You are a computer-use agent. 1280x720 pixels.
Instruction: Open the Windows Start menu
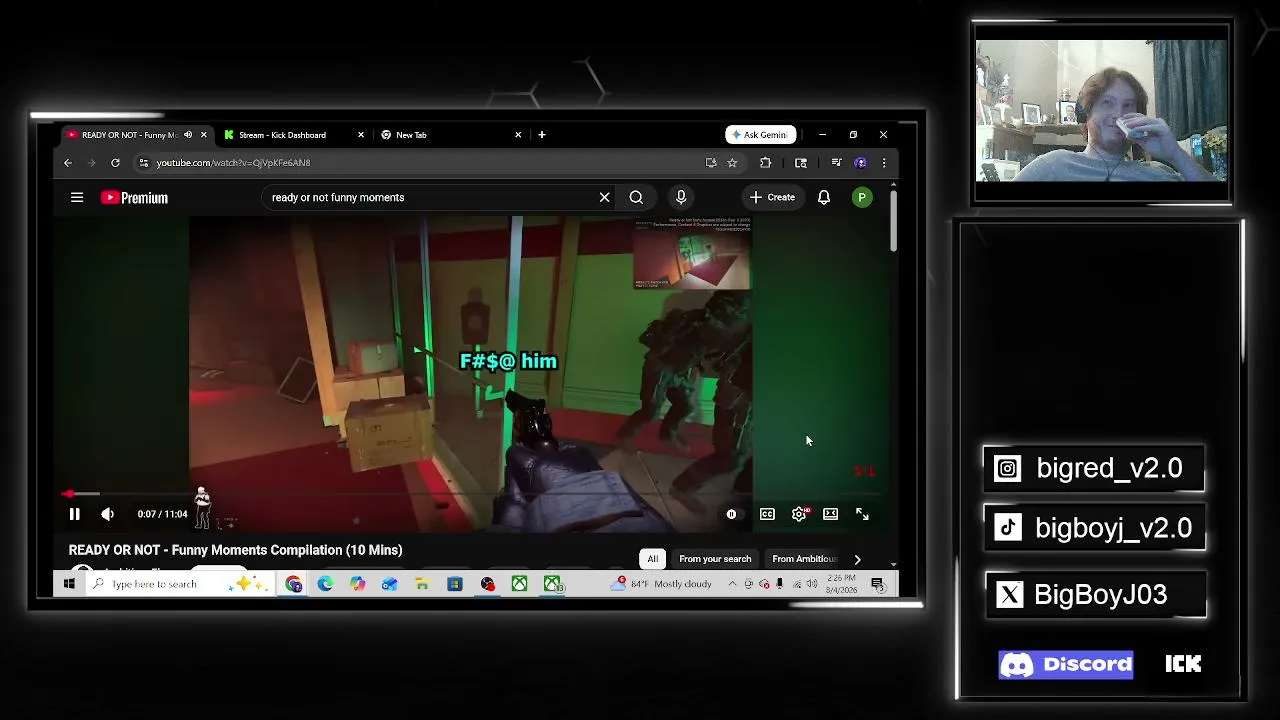(x=69, y=584)
